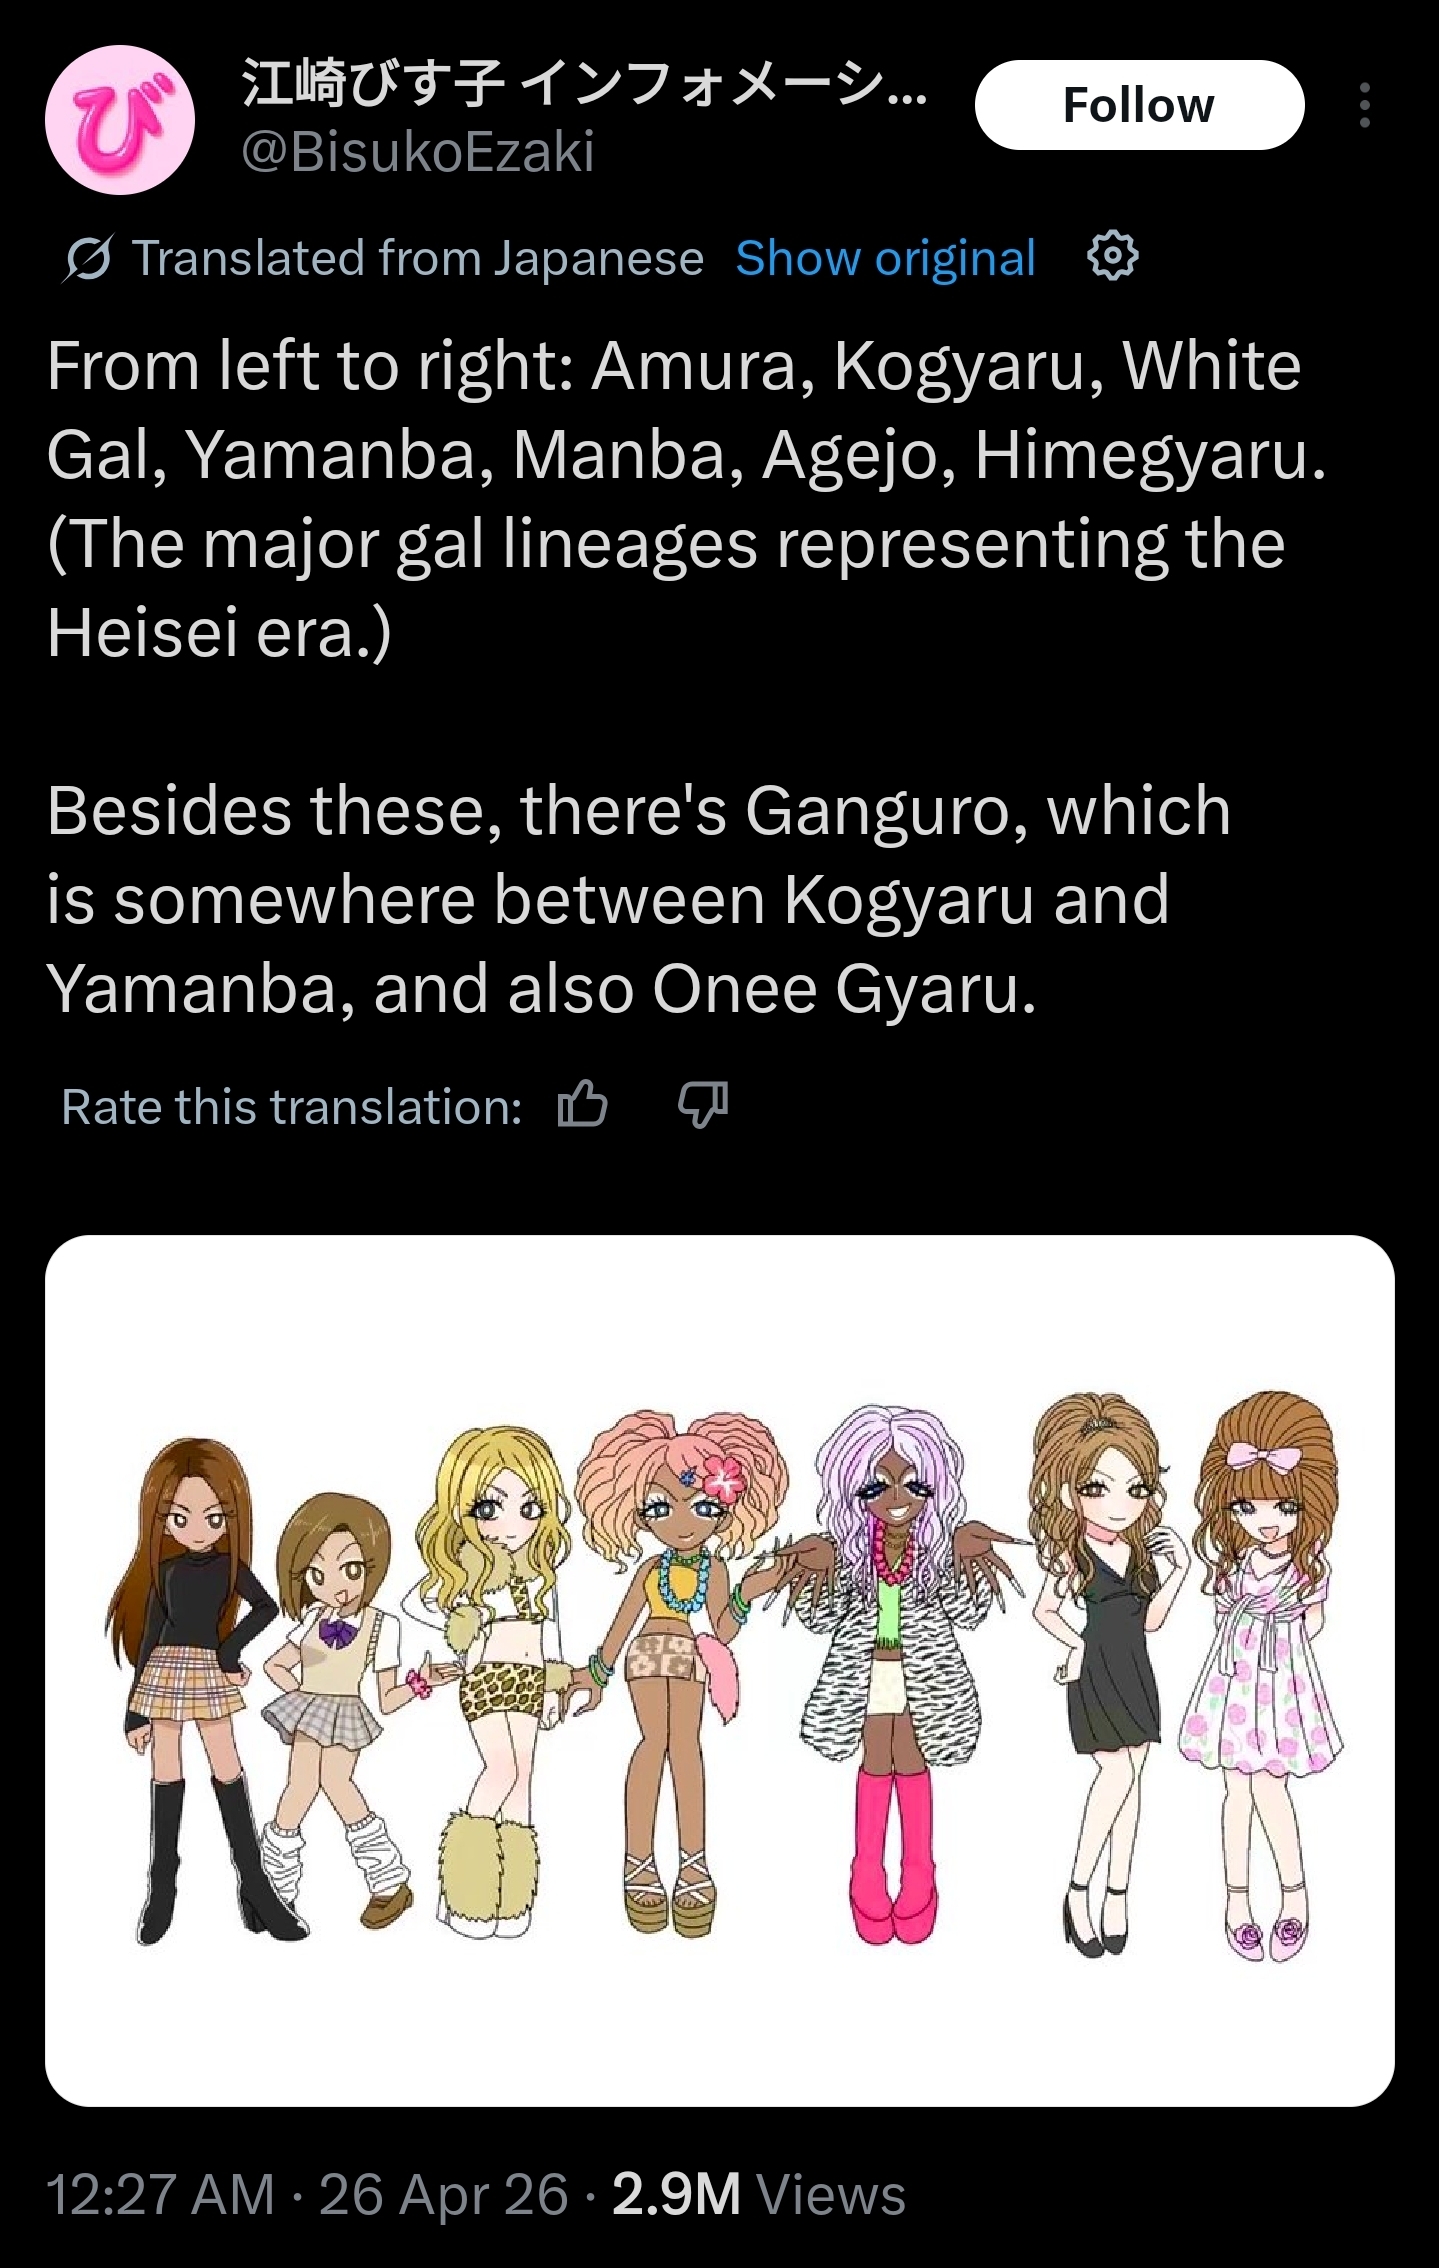Click the Show original link
Viewport: 1439px width, 2268px height.
885,258
